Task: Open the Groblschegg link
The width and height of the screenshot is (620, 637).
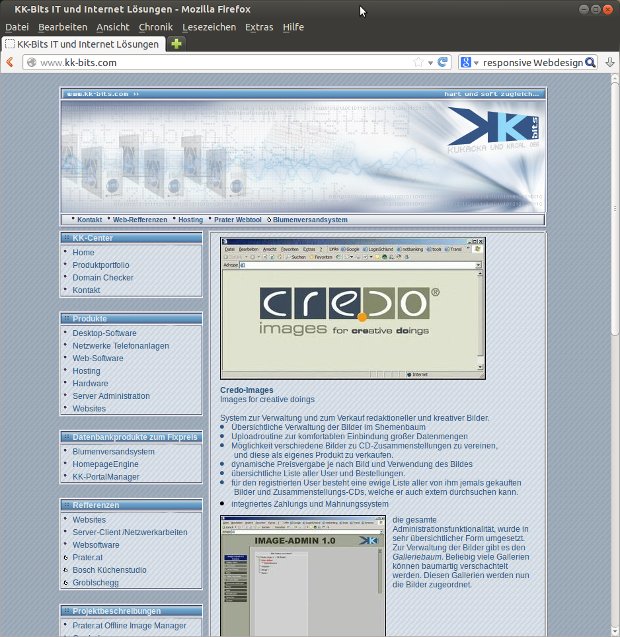Action: coord(95,583)
